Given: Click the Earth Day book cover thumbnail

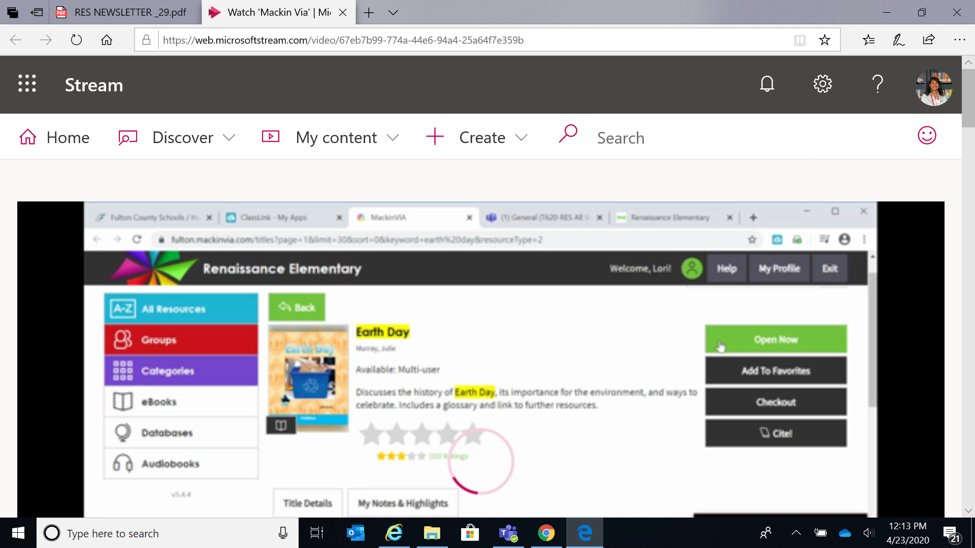Looking at the screenshot, I should 308,377.
